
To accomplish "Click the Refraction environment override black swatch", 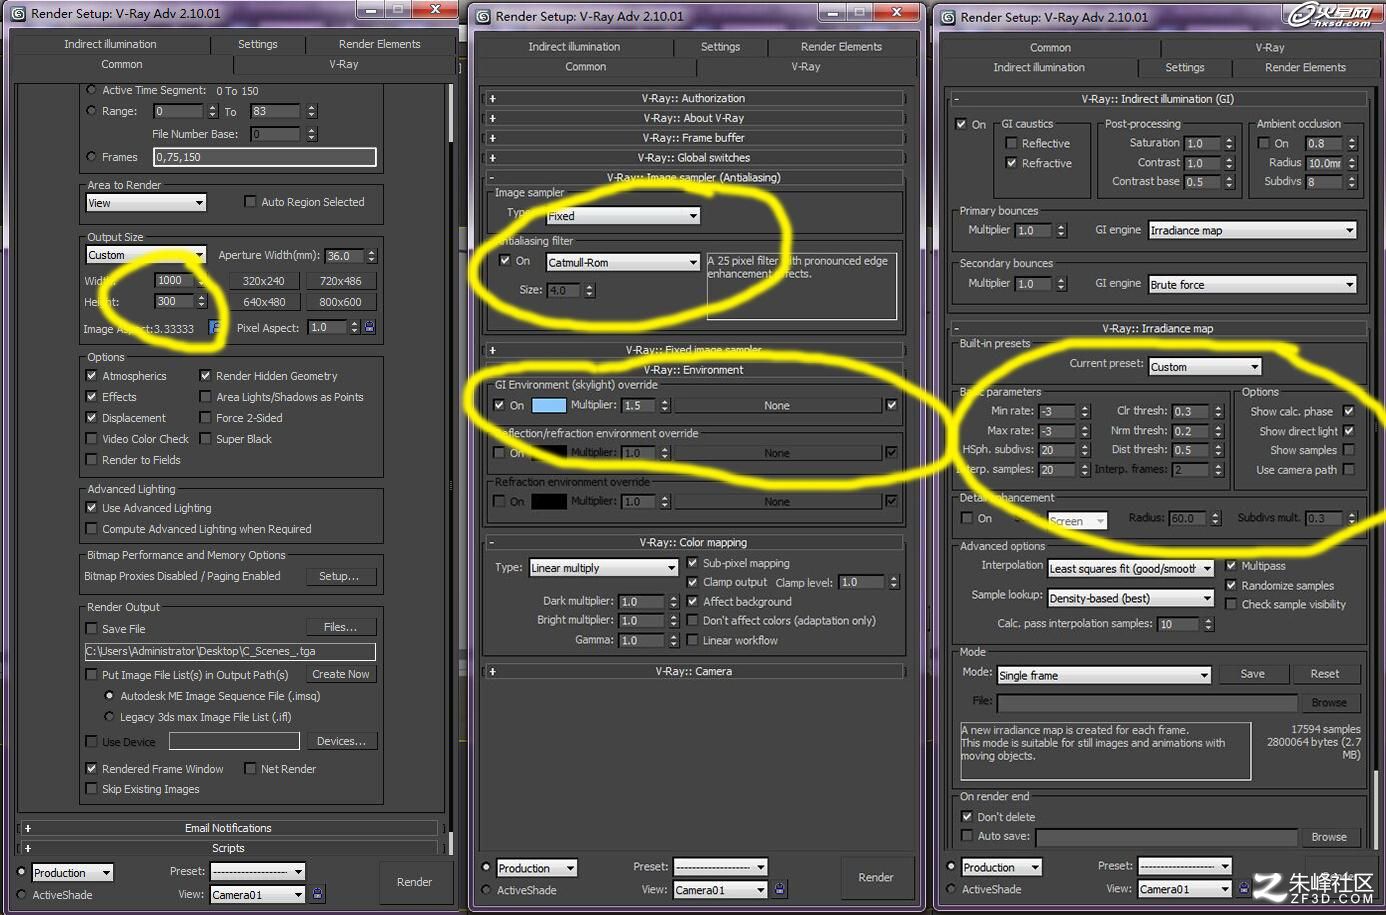I will click(x=548, y=501).
